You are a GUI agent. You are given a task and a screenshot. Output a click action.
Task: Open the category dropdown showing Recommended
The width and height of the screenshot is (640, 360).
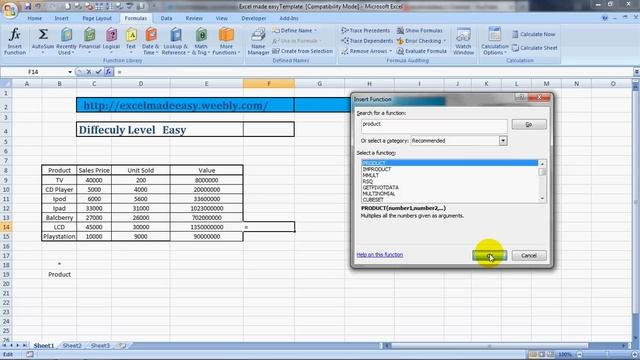tap(503, 141)
